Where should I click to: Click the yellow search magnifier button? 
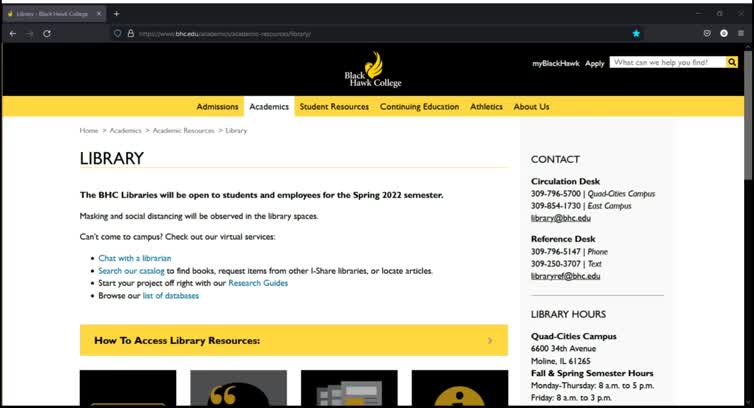[x=731, y=63]
